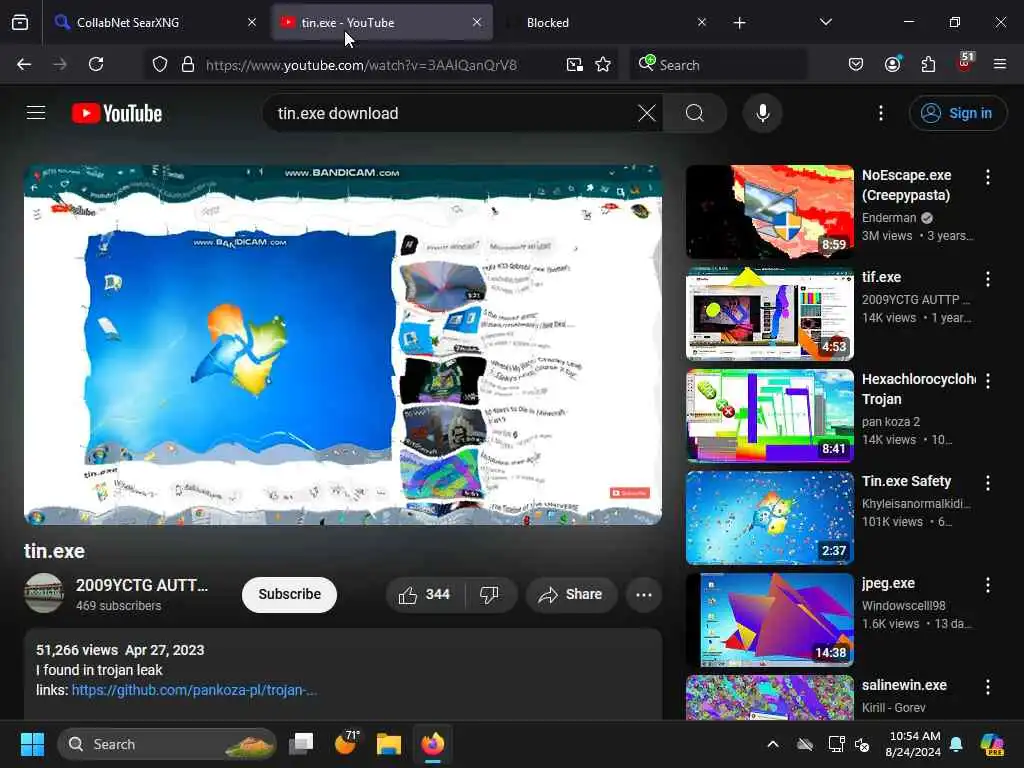Open options for Tin.exe Safety video

pos(987,483)
